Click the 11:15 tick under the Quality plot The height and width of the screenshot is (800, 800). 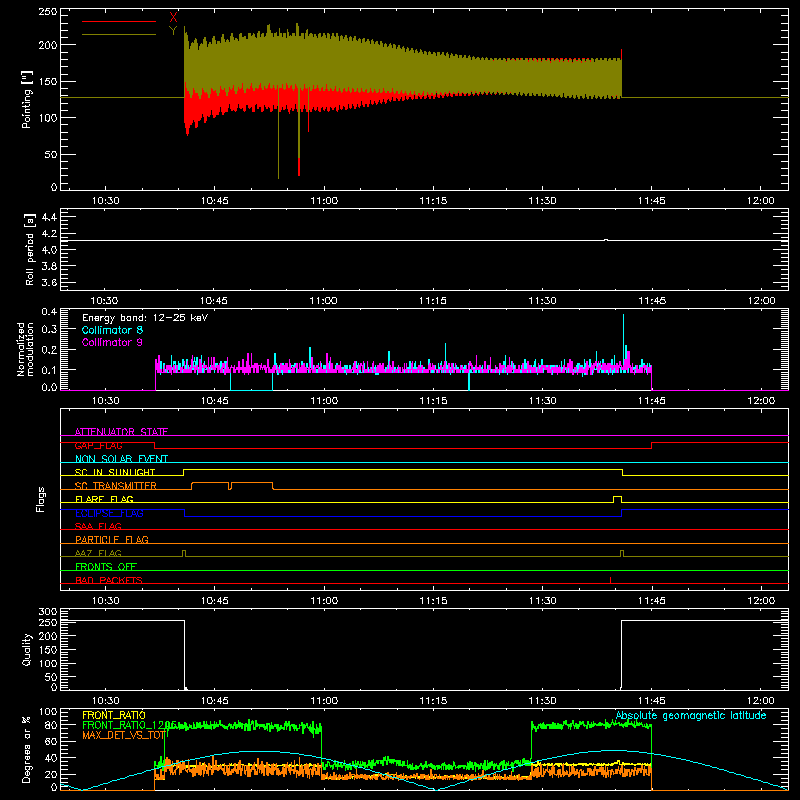tap(433, 701)
